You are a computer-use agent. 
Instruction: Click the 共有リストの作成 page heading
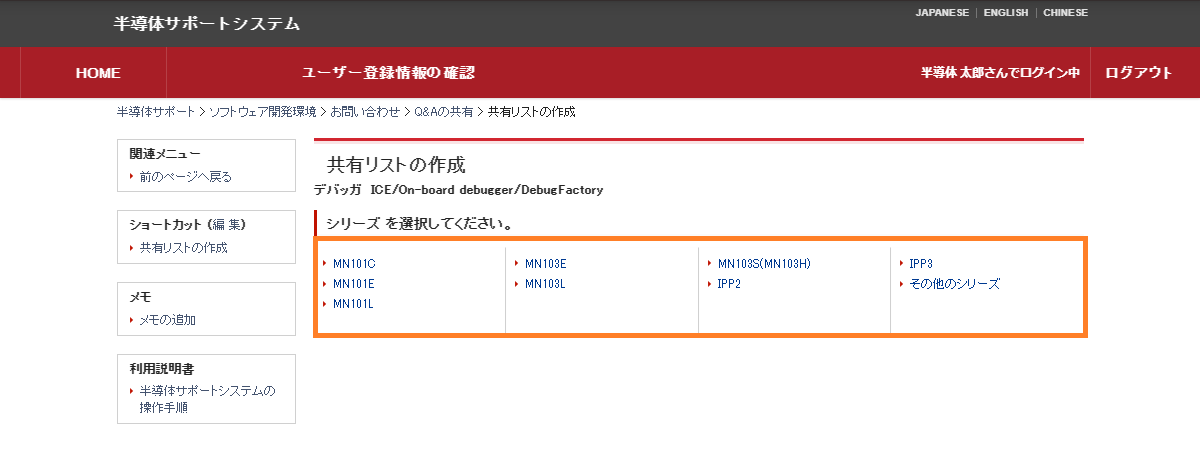pyautogui.click(x=396, y=165)
